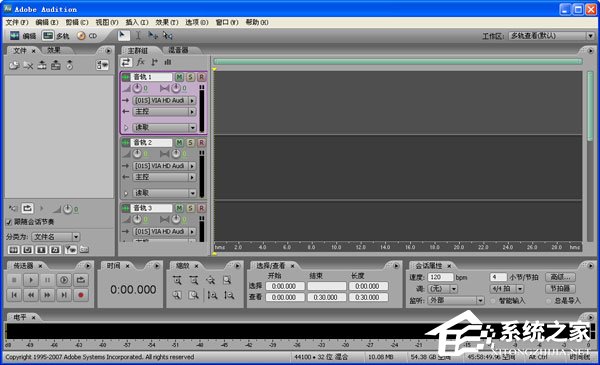Go to end with transport button
Viewport: 600px width, 365px height.
tap(64, 295)
